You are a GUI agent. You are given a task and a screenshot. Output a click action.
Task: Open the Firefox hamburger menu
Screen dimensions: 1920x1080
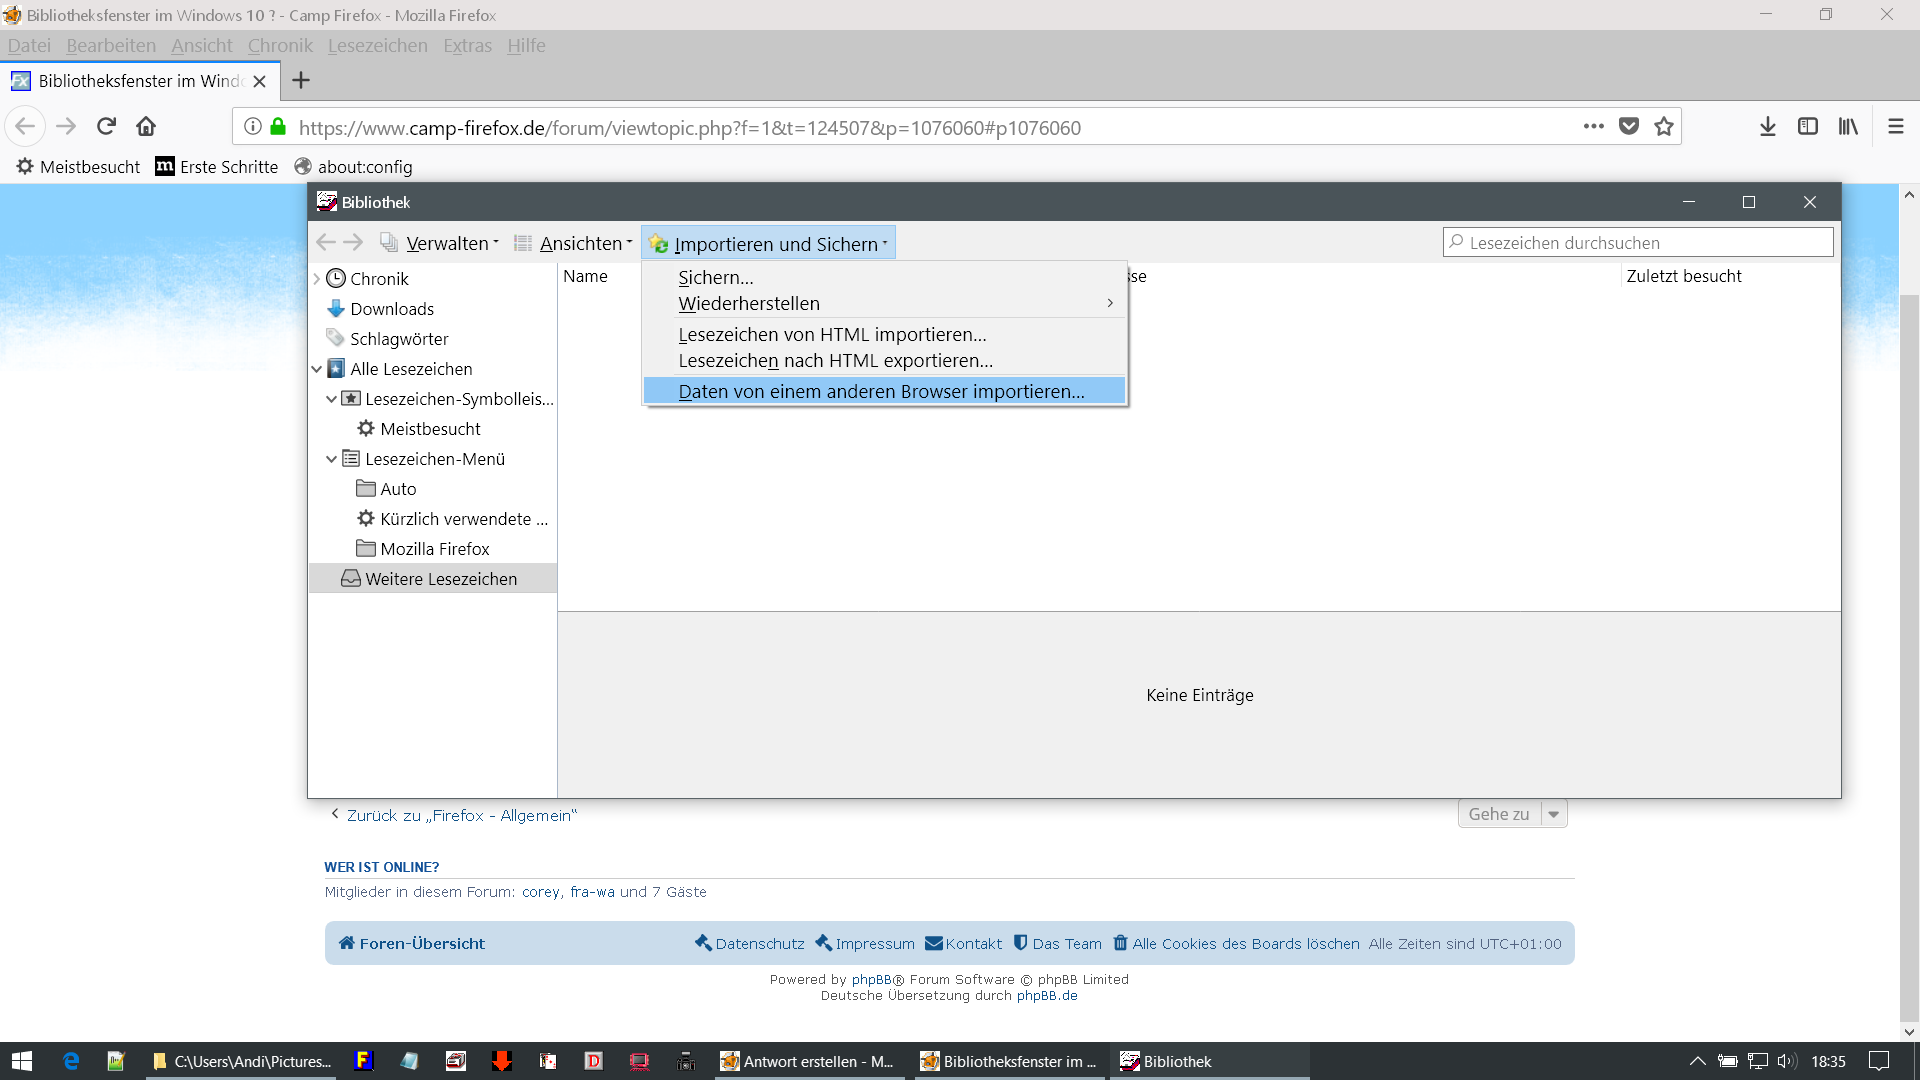pyautogui.click(x=1895, y=127)
